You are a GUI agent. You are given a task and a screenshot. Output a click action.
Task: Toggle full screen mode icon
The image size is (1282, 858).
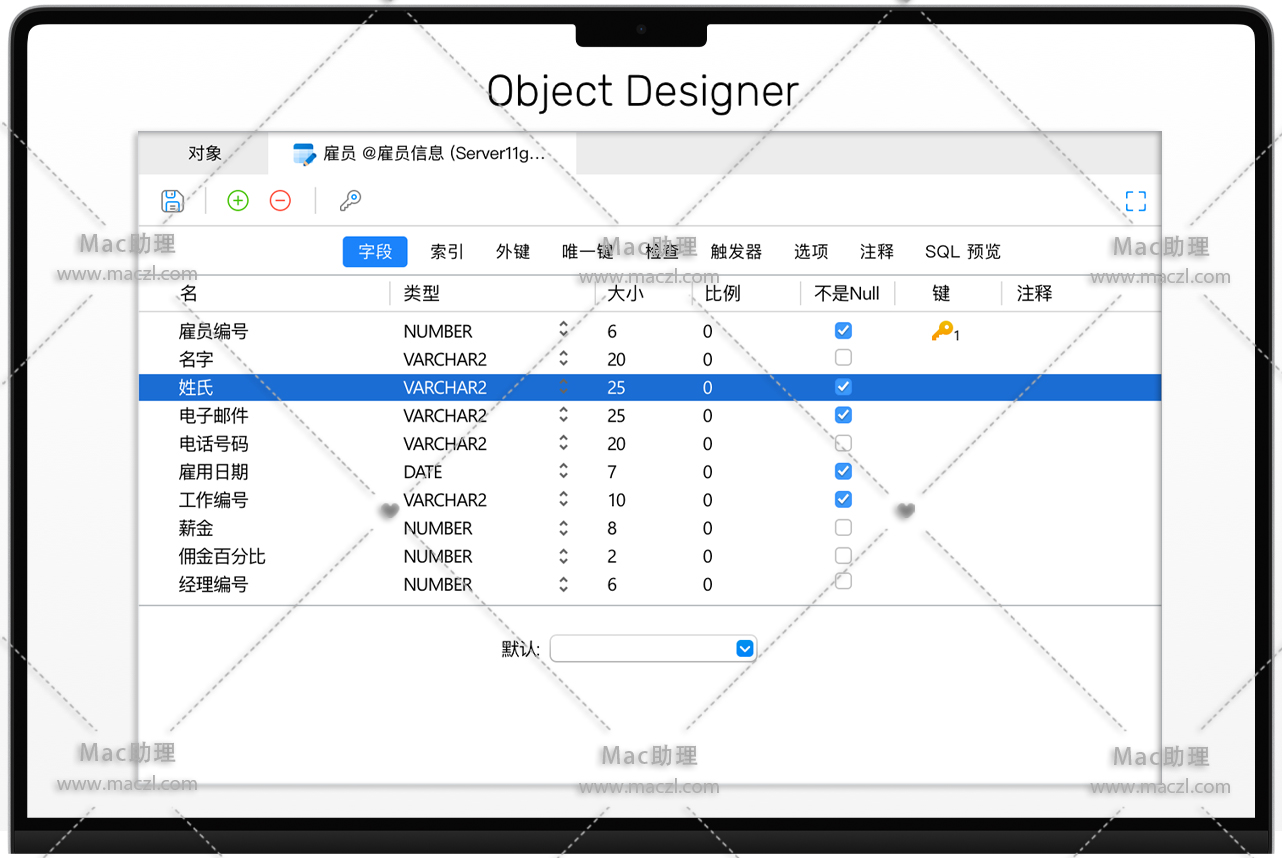[1135, 201]
